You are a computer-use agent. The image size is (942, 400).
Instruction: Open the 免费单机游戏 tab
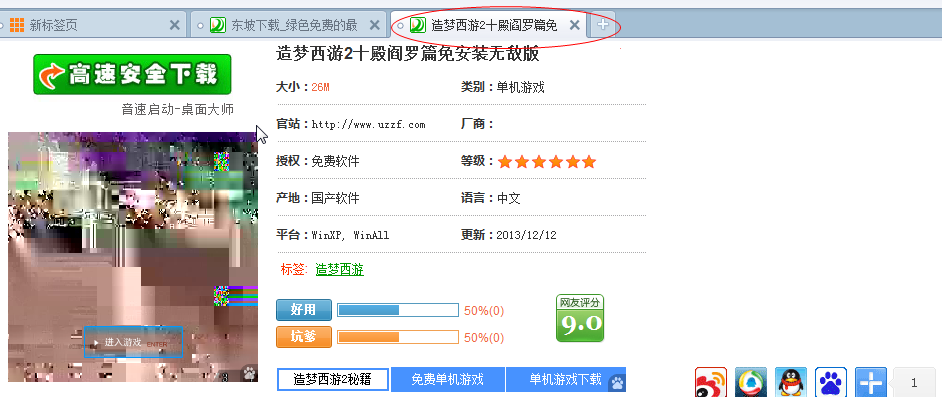pyautogui.click(x=448, y=380)
